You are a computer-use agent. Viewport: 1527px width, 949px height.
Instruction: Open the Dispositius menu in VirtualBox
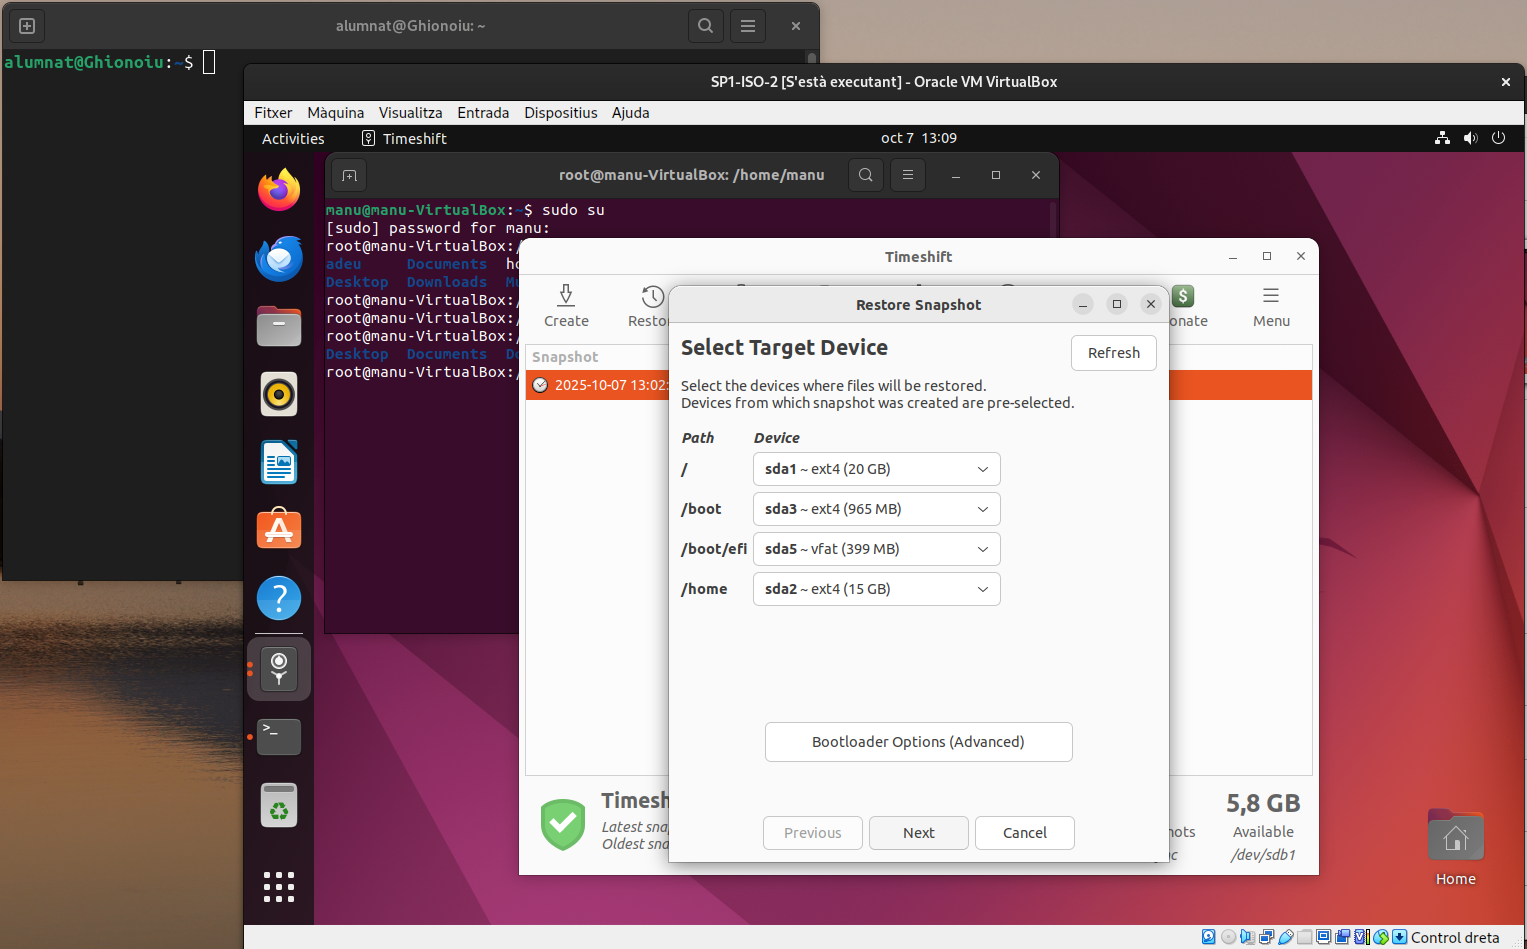coord(560,113)
